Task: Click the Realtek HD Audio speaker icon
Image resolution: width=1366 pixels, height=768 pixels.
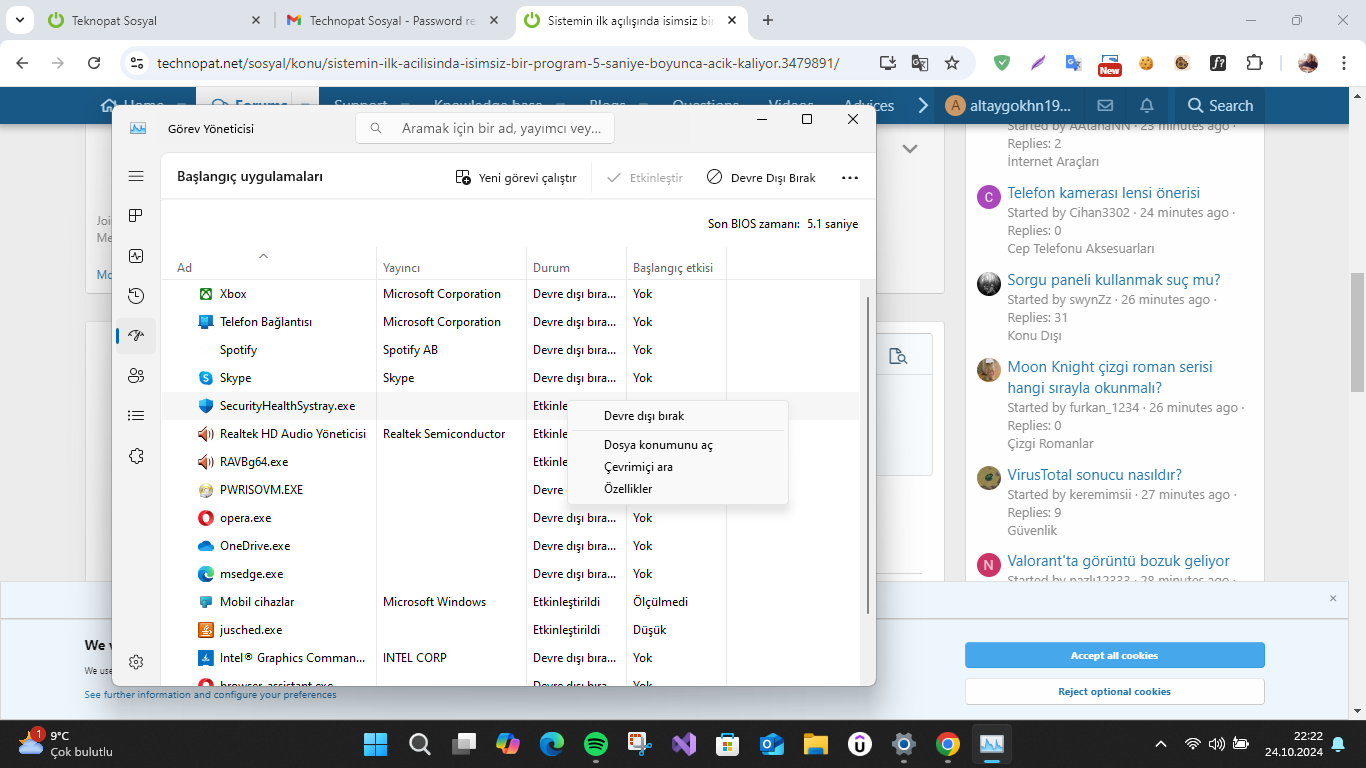Action: point(205,434)
